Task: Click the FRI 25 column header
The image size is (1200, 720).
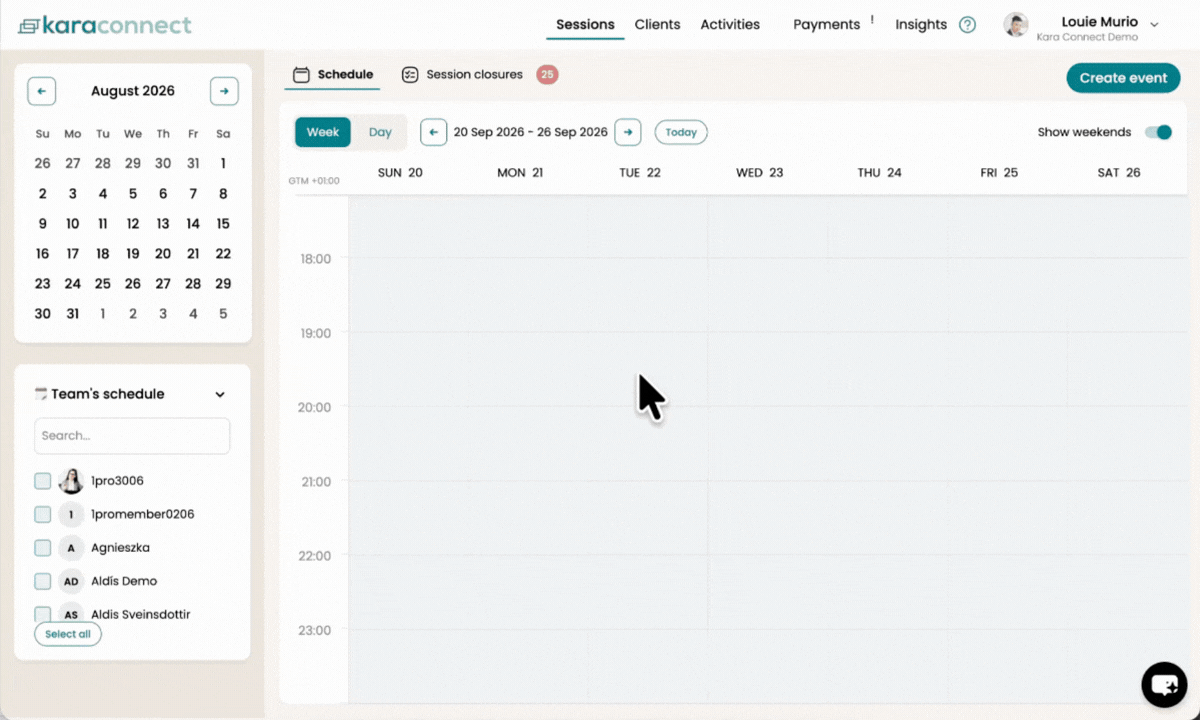Action: (999, 173)
